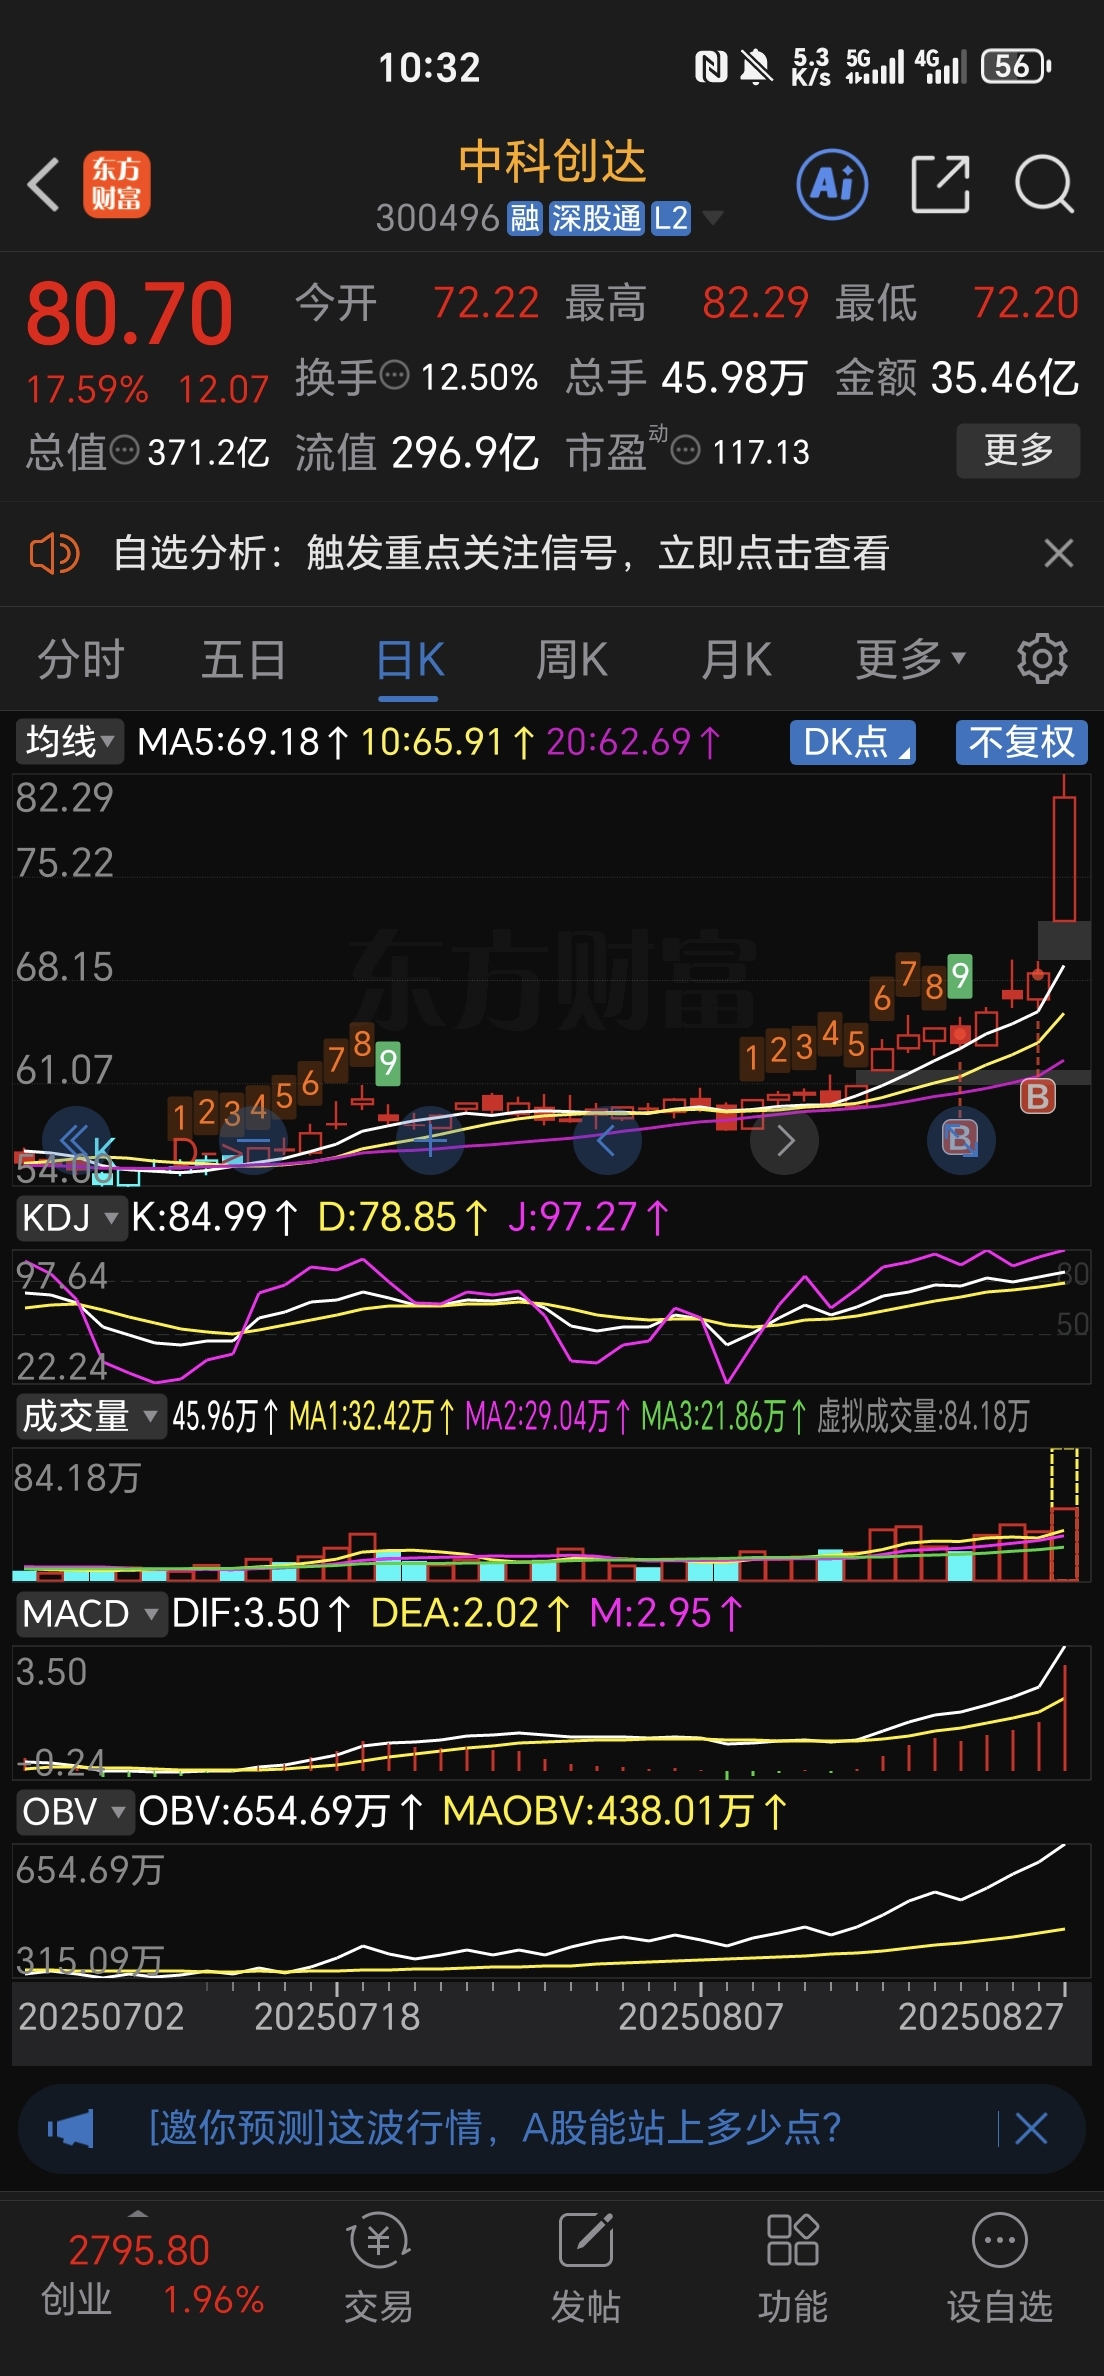Open the 更多 period dropdown

910,660
